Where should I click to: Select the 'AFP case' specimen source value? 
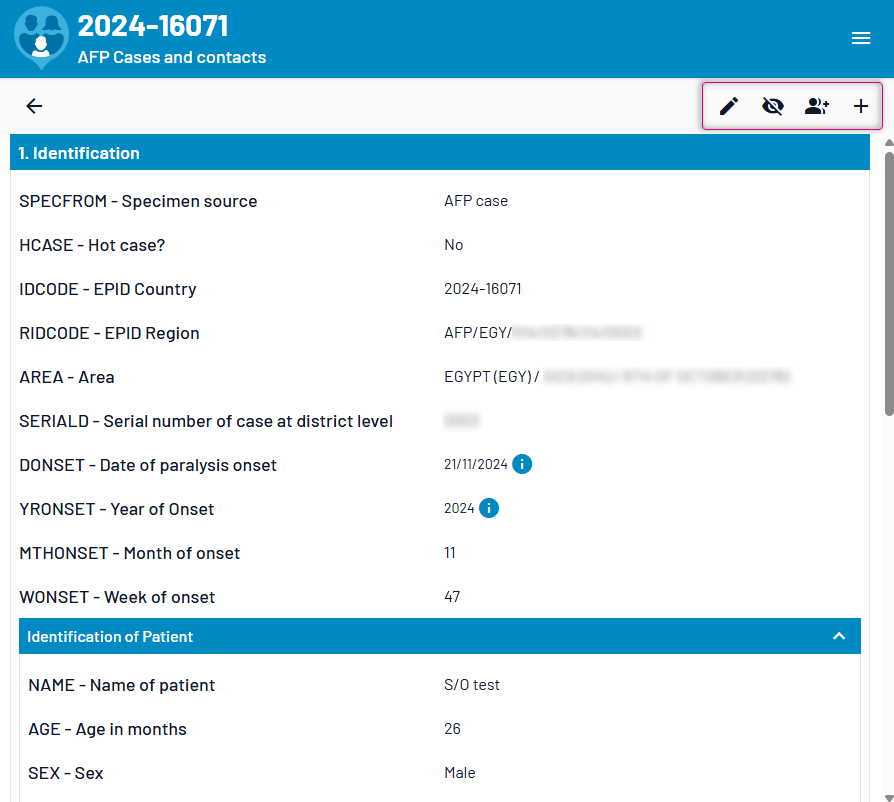click(x=476, y=201)
